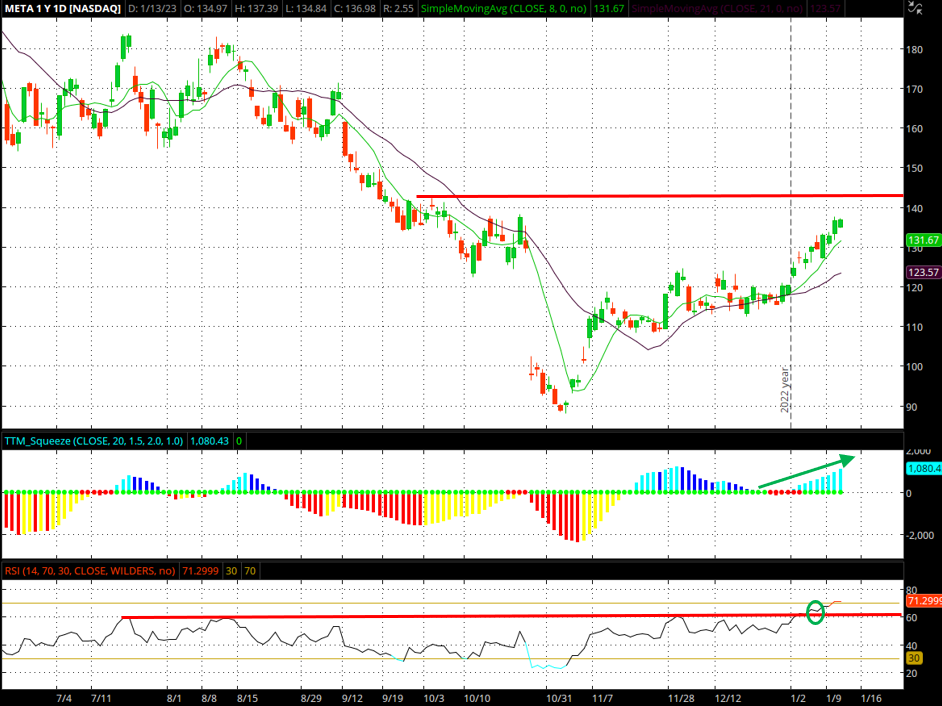Click the 7/11 date axis label
Screen dimensions: 942x706
pos(101,698)
